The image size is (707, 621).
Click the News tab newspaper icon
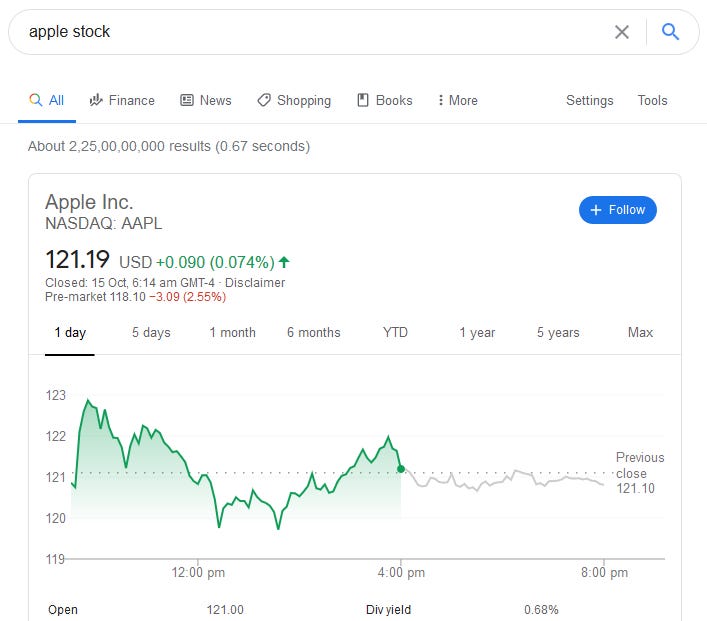(187, 100)
